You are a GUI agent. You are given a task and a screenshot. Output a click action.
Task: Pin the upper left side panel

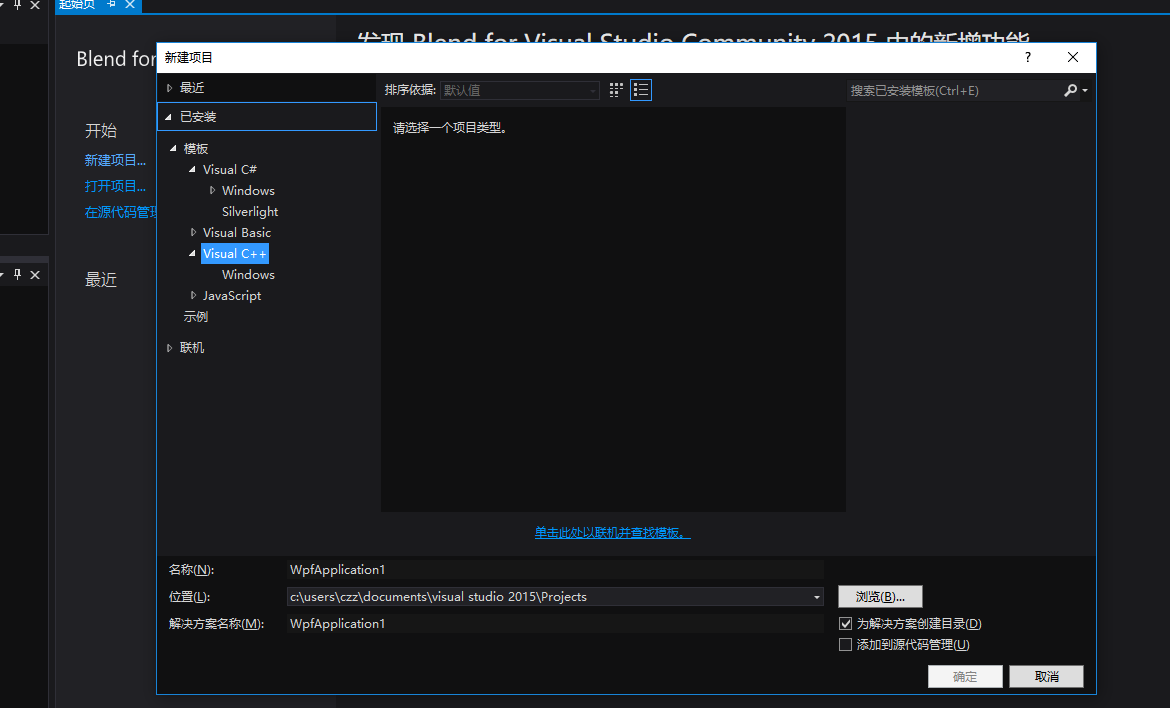coord(18,4)
